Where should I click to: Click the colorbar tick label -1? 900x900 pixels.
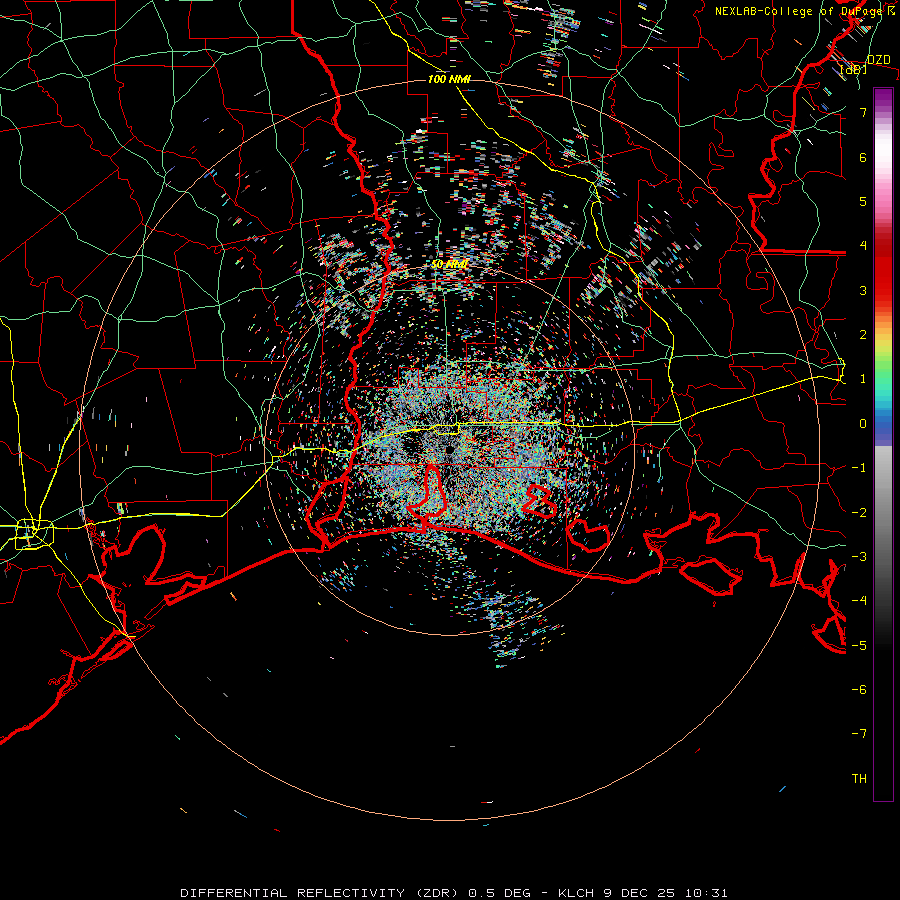coord(859,468)
